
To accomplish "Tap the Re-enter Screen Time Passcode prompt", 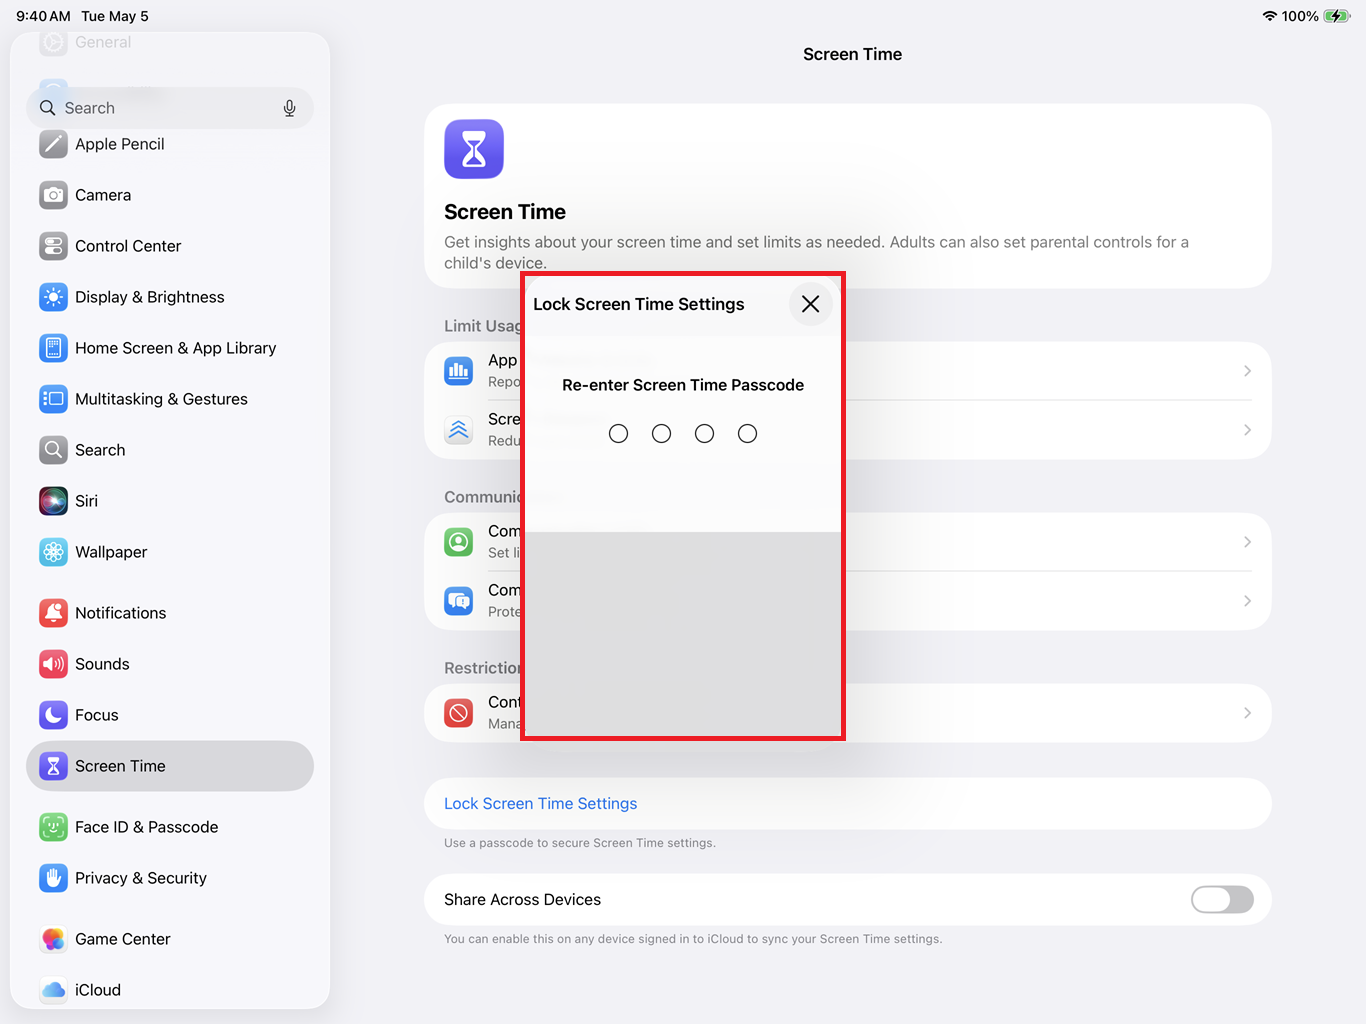I will point(683,385).
